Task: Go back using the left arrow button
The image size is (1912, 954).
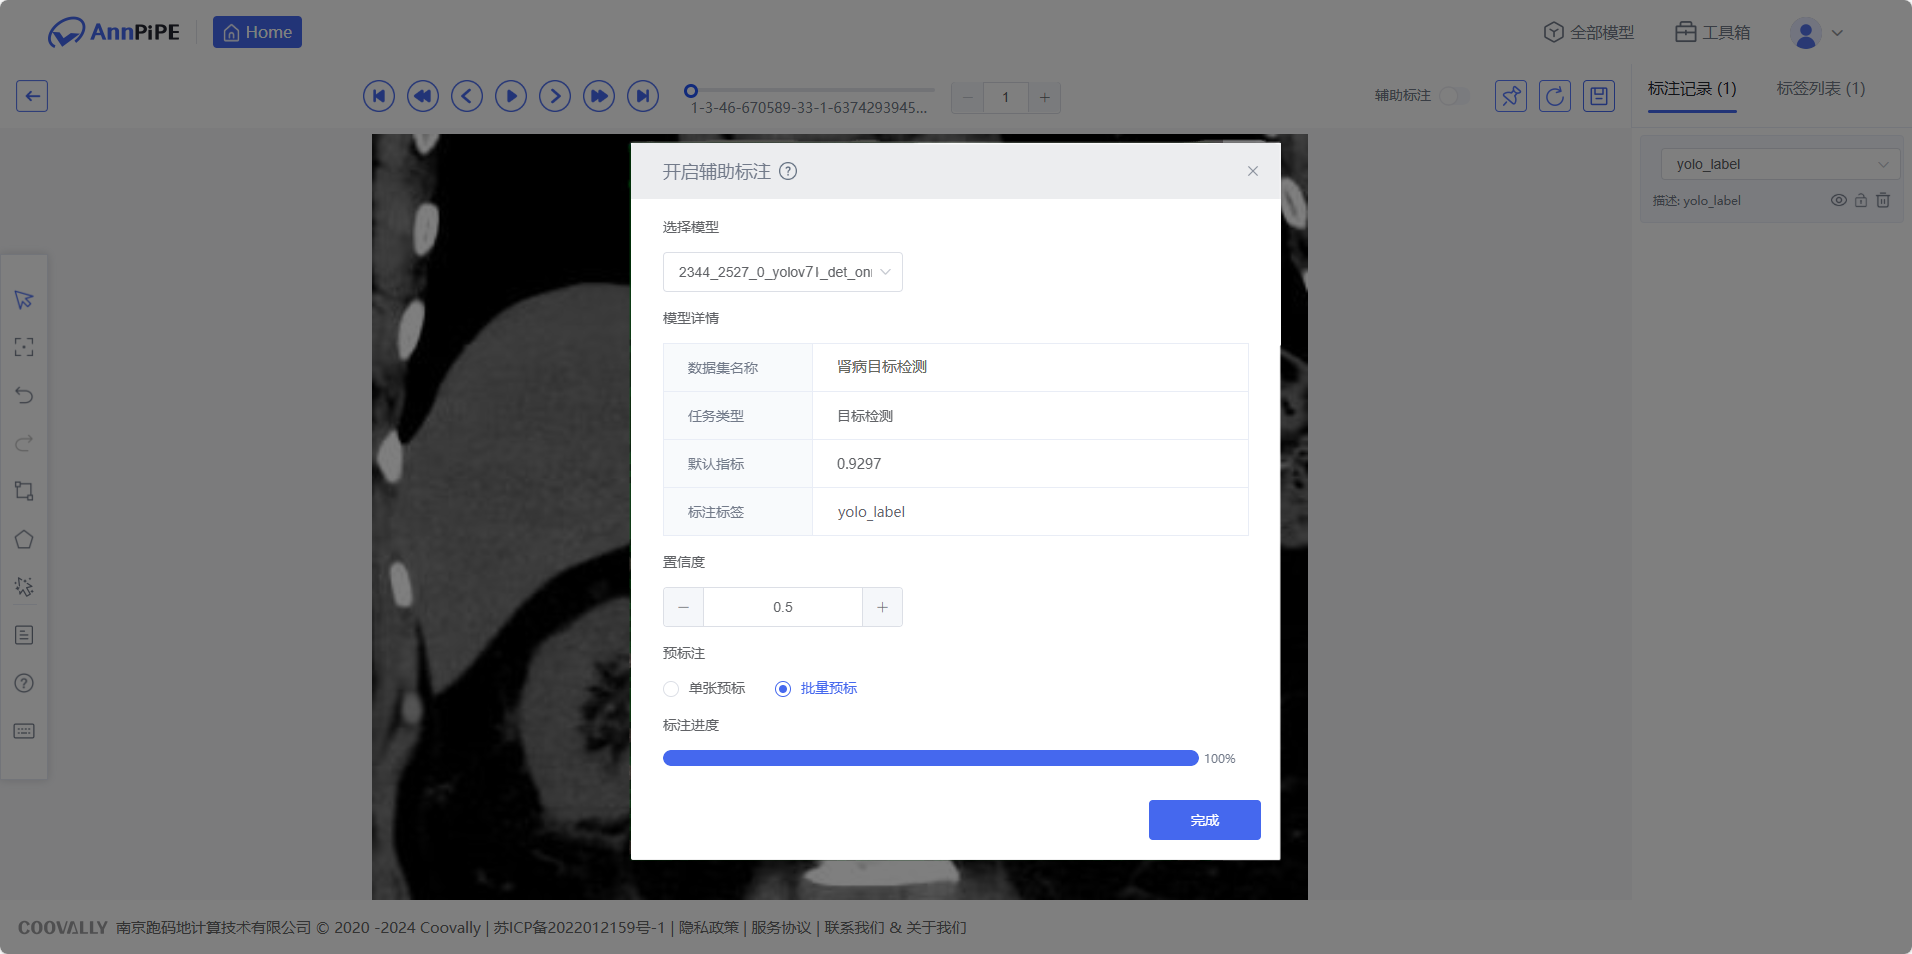Action: [x=32, y=96]
